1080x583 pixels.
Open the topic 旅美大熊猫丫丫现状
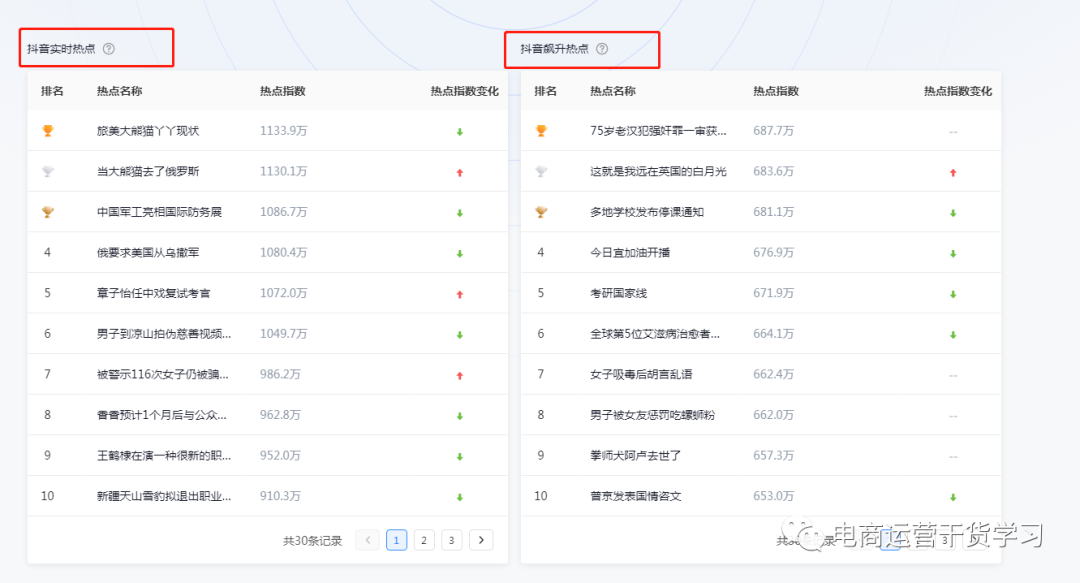(x=148, y=131)
